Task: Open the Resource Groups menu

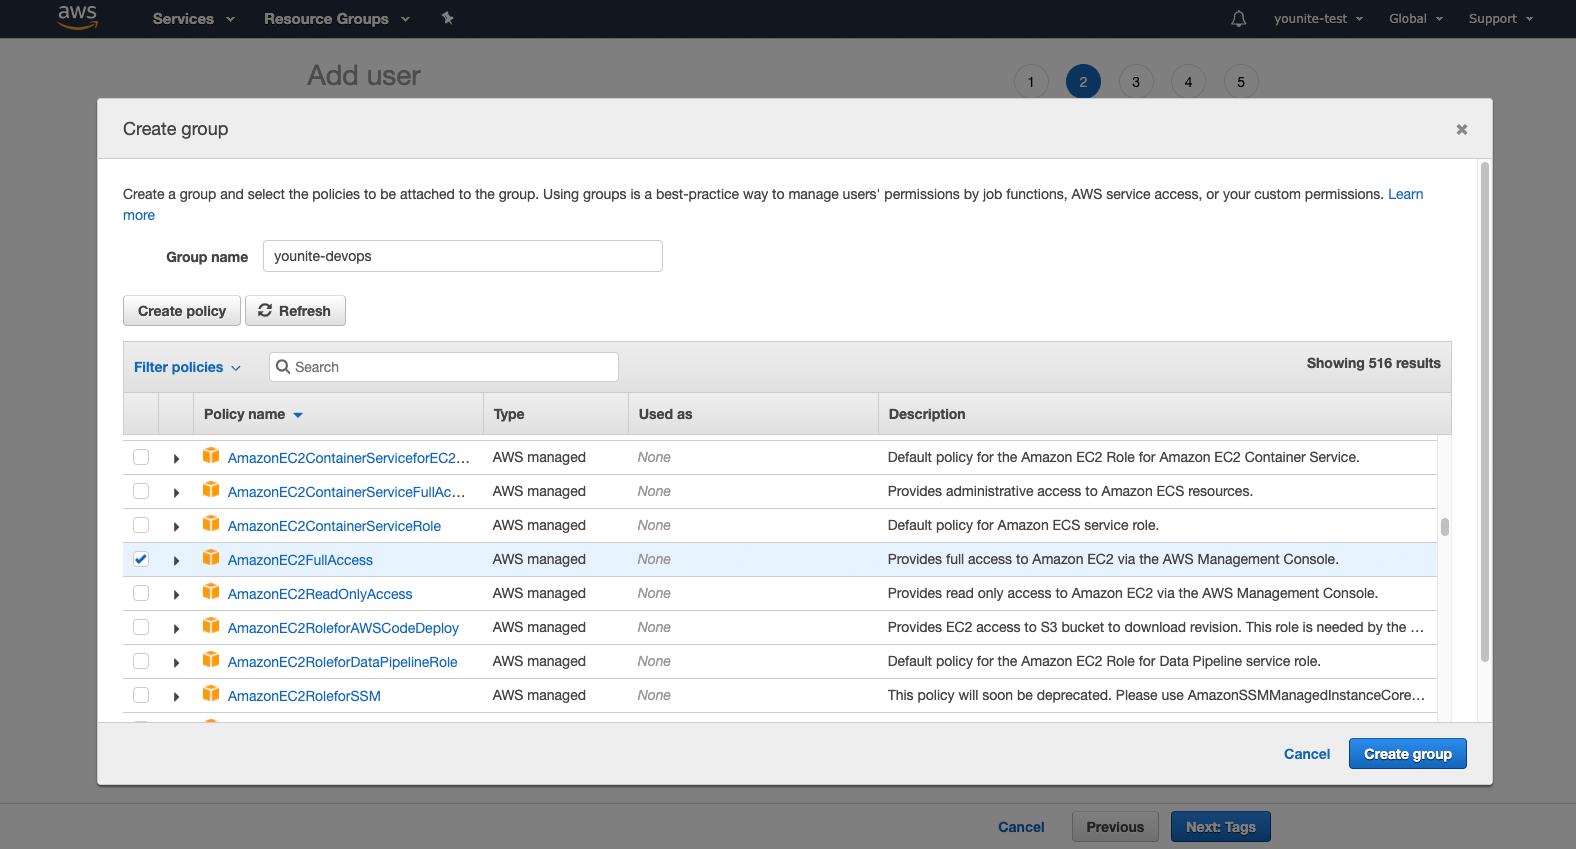Action: (x=337, y=19)
